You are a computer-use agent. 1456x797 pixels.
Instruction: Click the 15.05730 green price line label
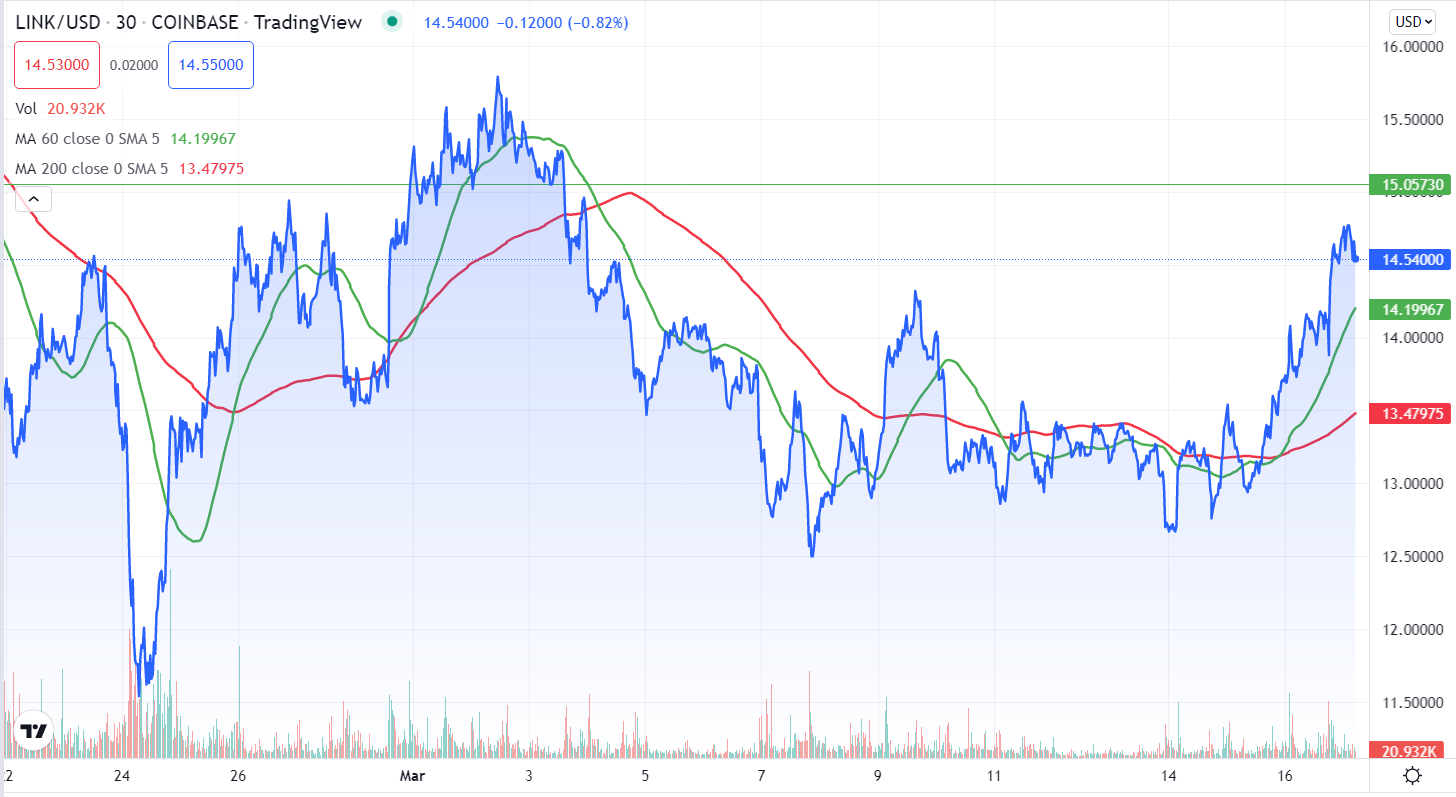tap(1410, 185)
